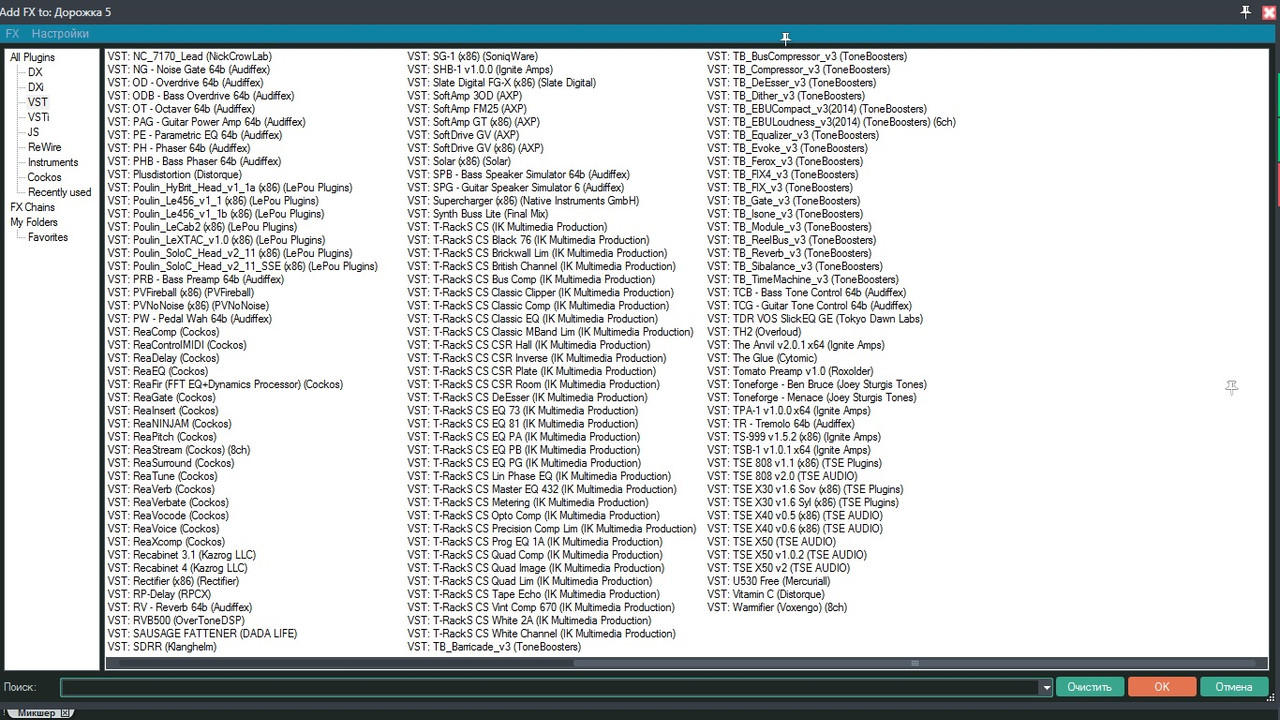Viewport: 1280px width, 720px height.
Task: Open the FX menu
Action: click(x=12, y=34)
